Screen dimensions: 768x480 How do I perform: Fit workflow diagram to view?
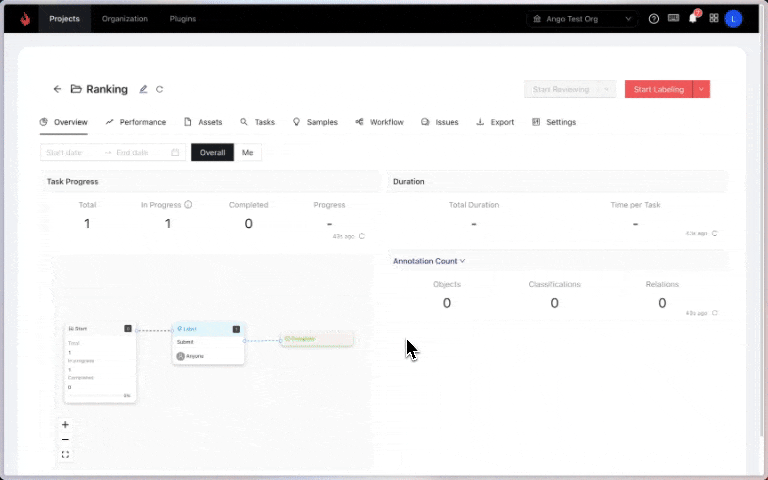(x=65, y=454)
